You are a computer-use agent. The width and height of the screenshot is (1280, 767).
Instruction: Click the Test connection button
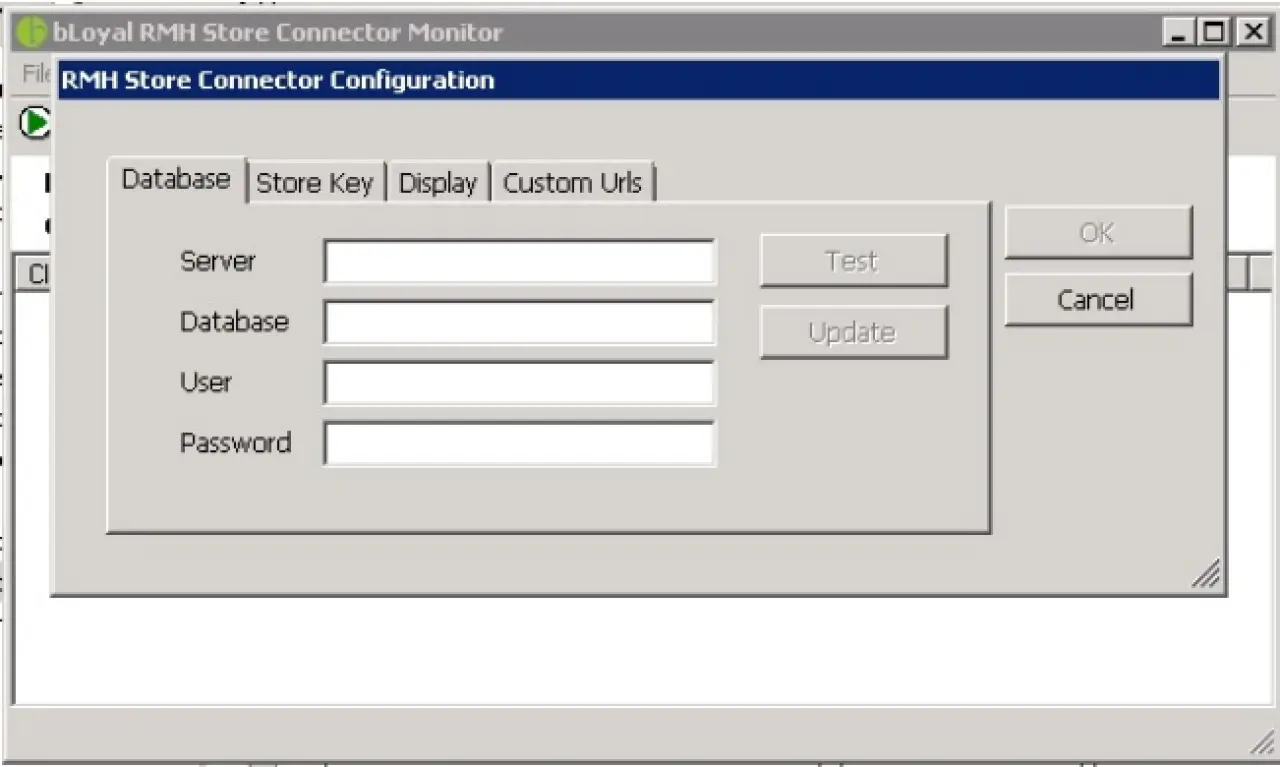click(x=853, y=261)
